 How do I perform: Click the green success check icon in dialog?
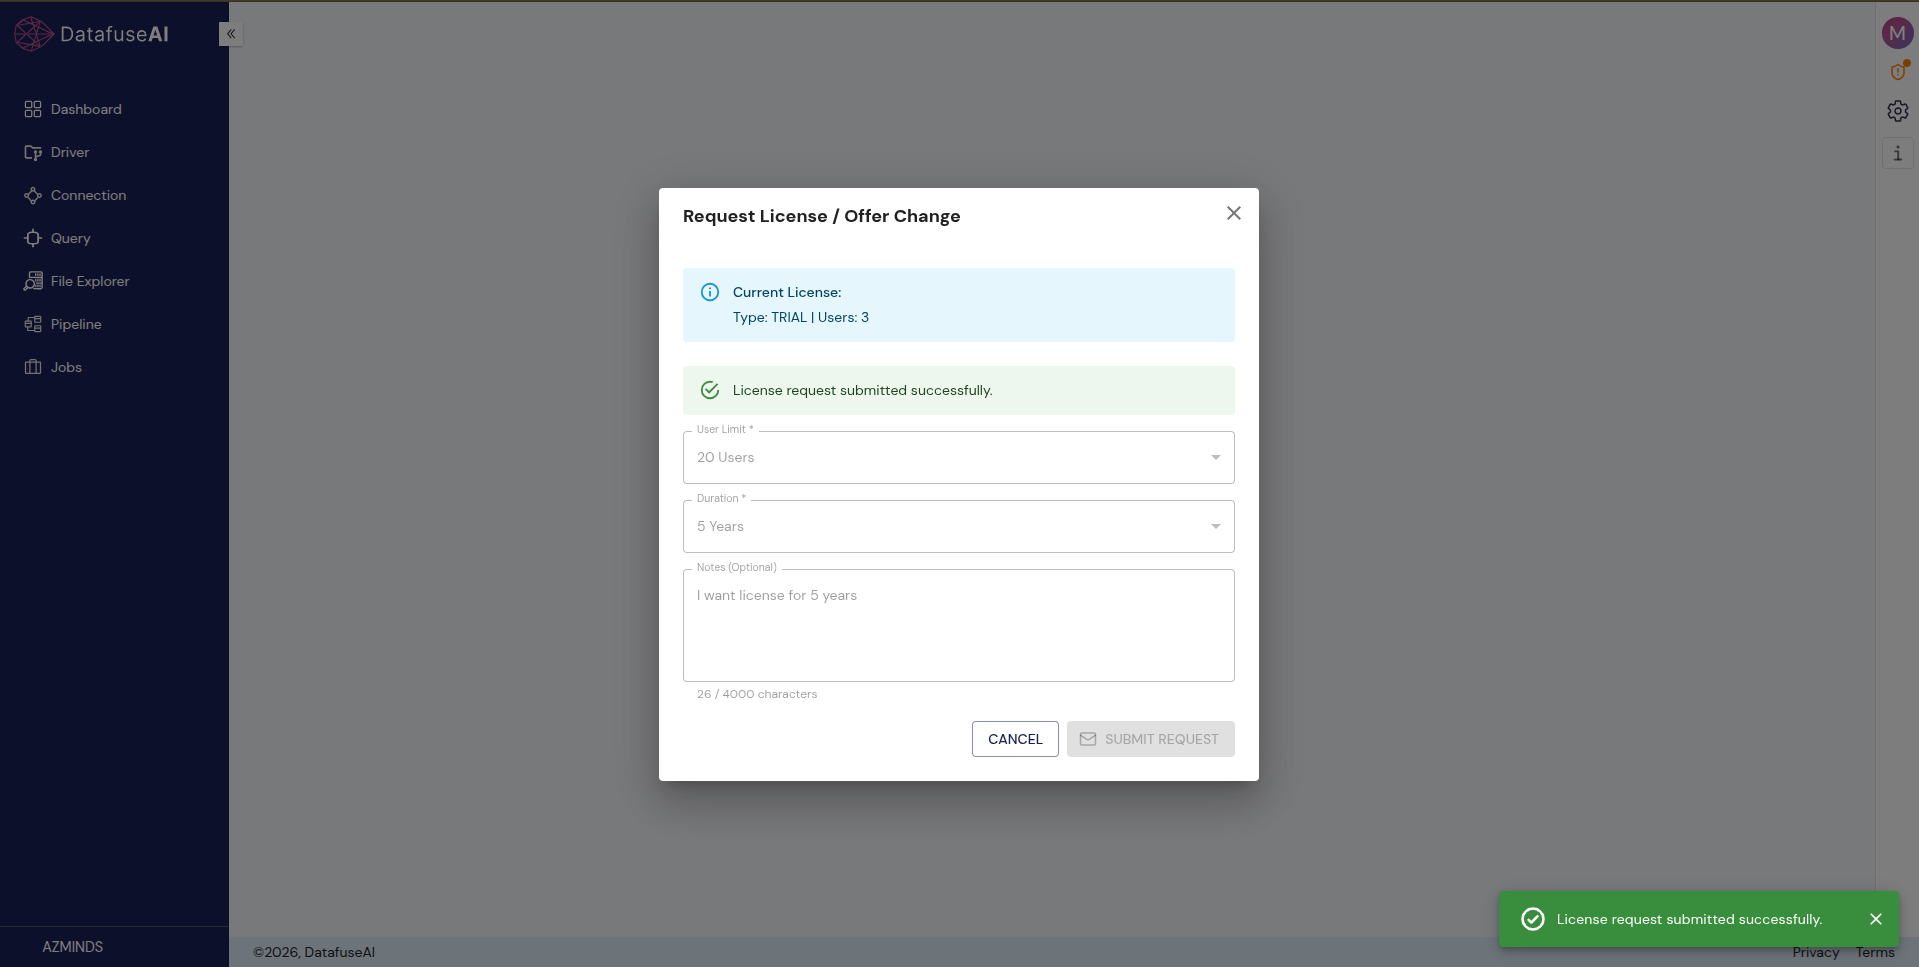point(710,390)
